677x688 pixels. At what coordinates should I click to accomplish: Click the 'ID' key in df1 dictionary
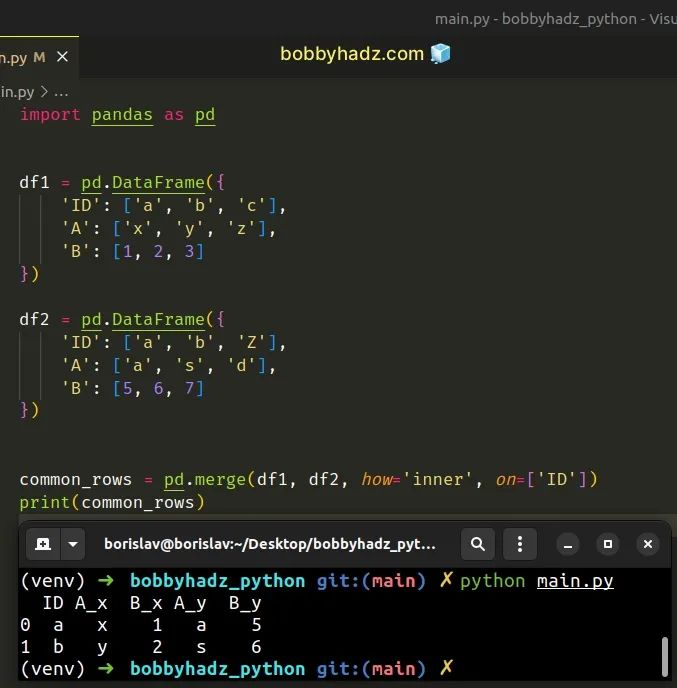[81, 205]
